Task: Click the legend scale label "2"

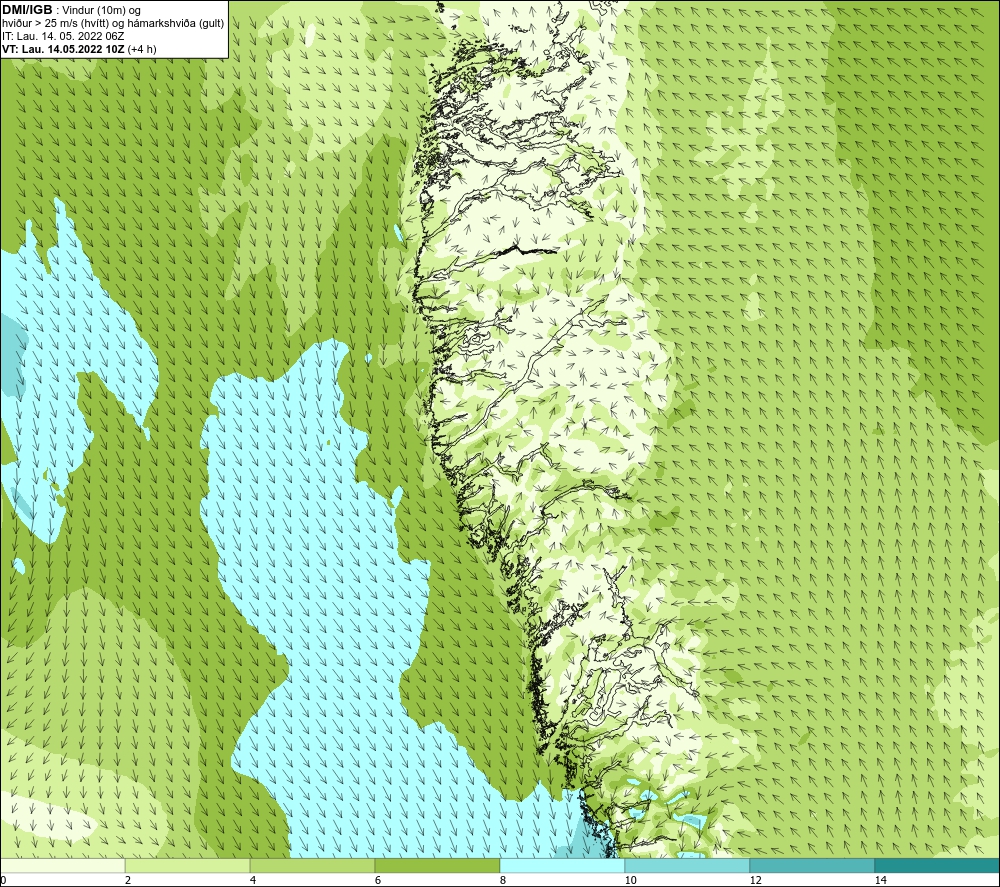Action: tap(128, 880)
